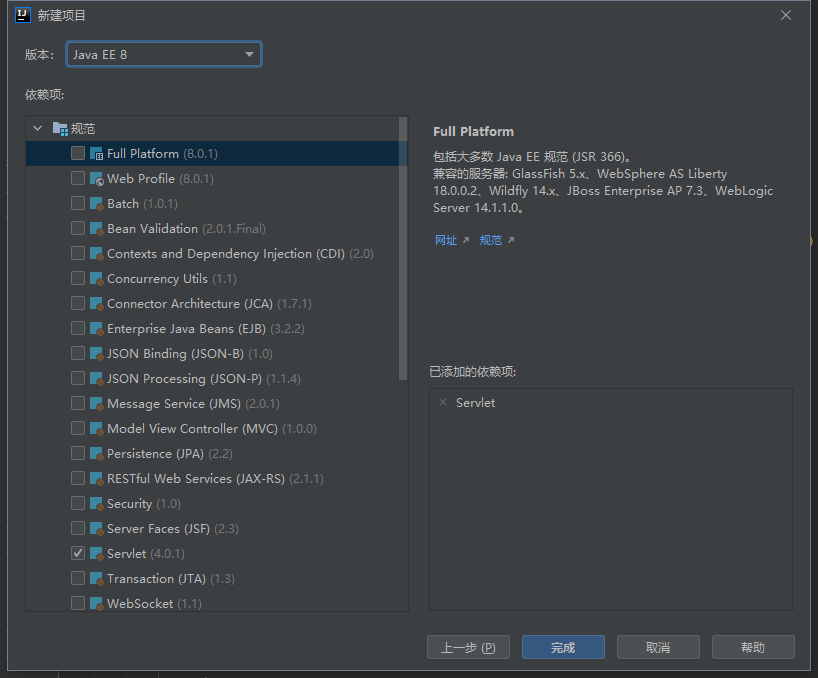Select Server Faces (JSF) row text
This screenshot has height=678, width=818.
pyautogui.click(x=173, y=529)
